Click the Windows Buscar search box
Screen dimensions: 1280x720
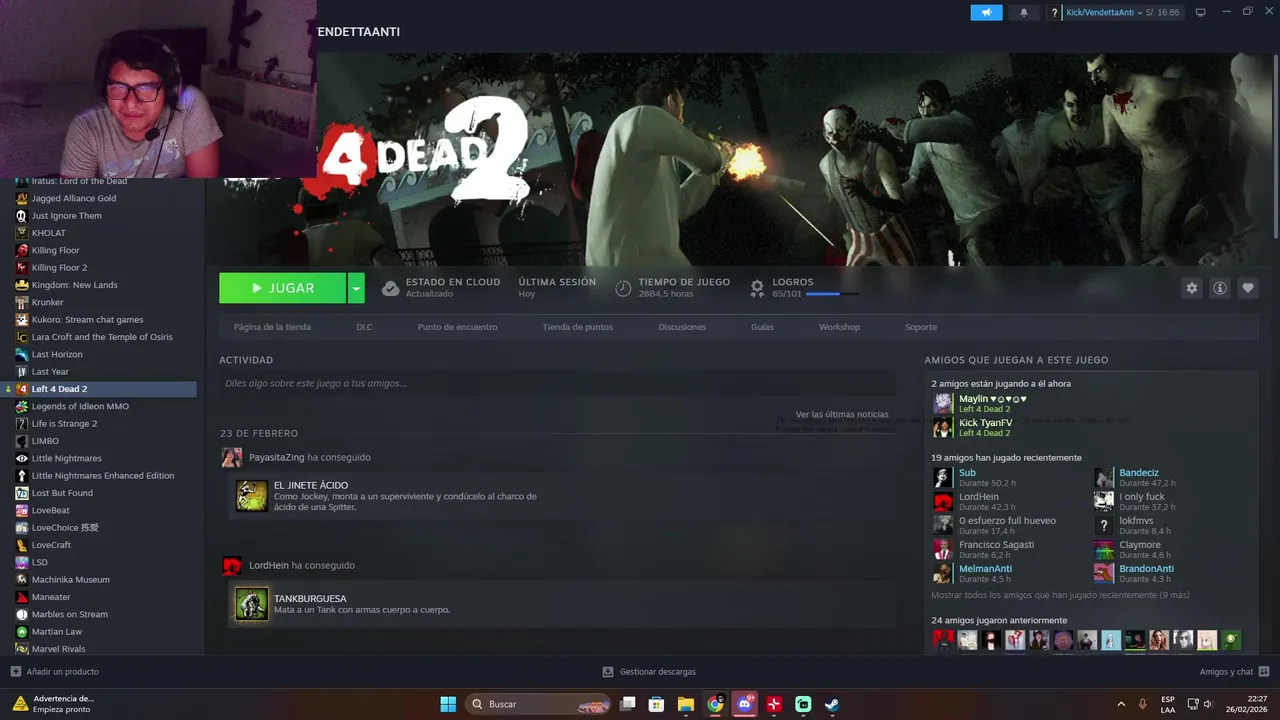pyautogui.click(x=537, y=704)
